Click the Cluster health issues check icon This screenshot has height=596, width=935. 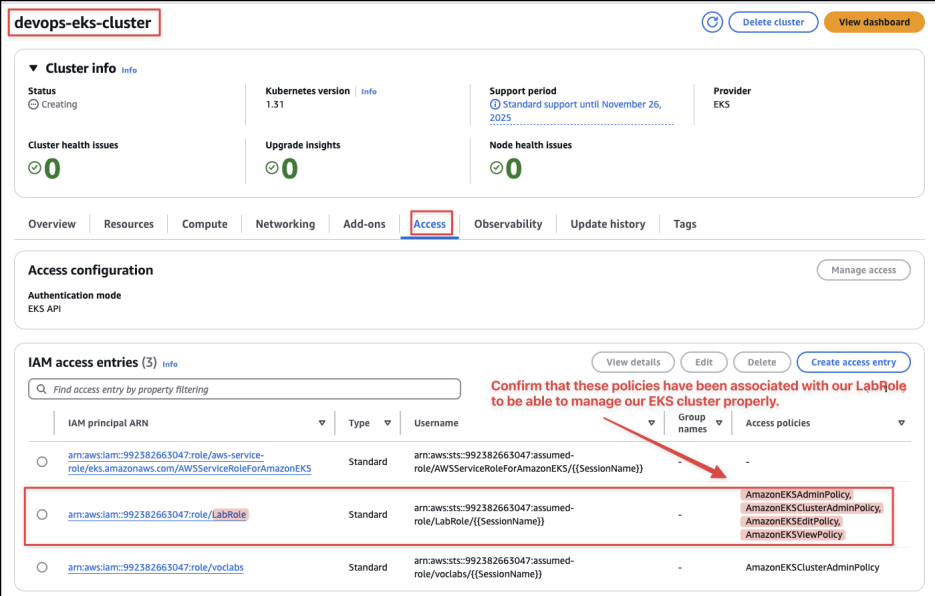pos(35,168)
